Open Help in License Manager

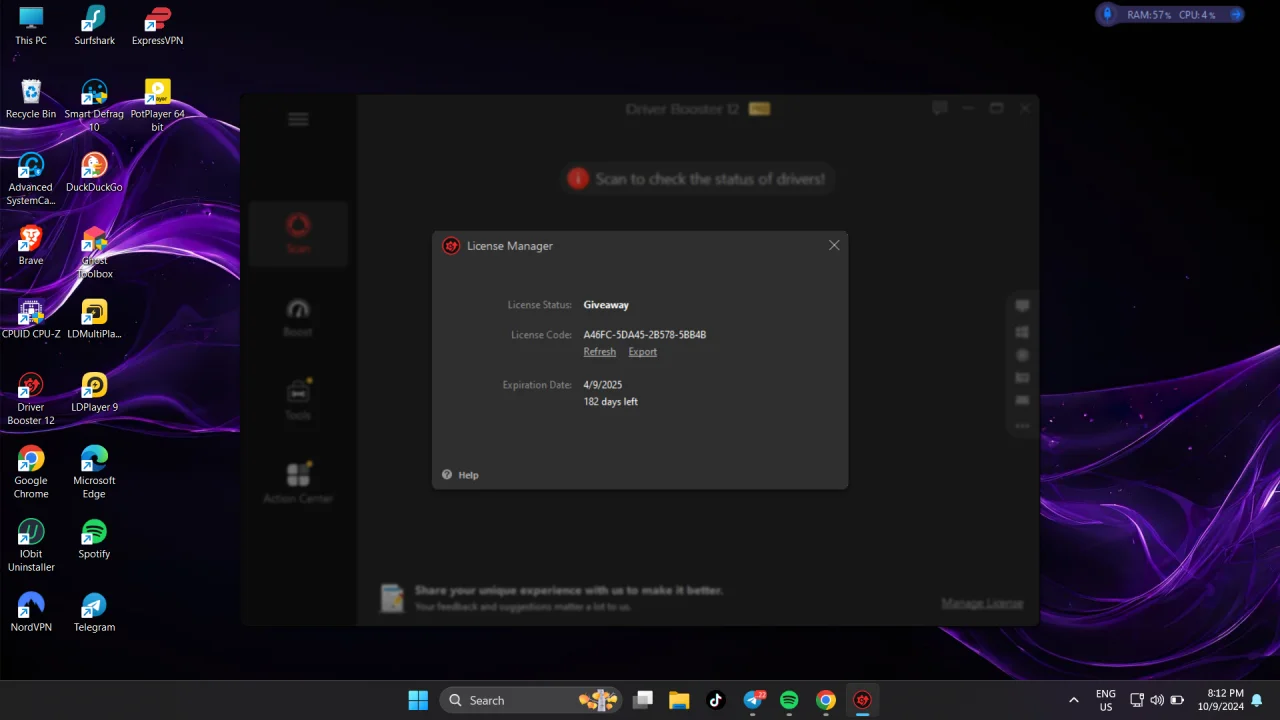pyautogui.click(x=461, y=475)
